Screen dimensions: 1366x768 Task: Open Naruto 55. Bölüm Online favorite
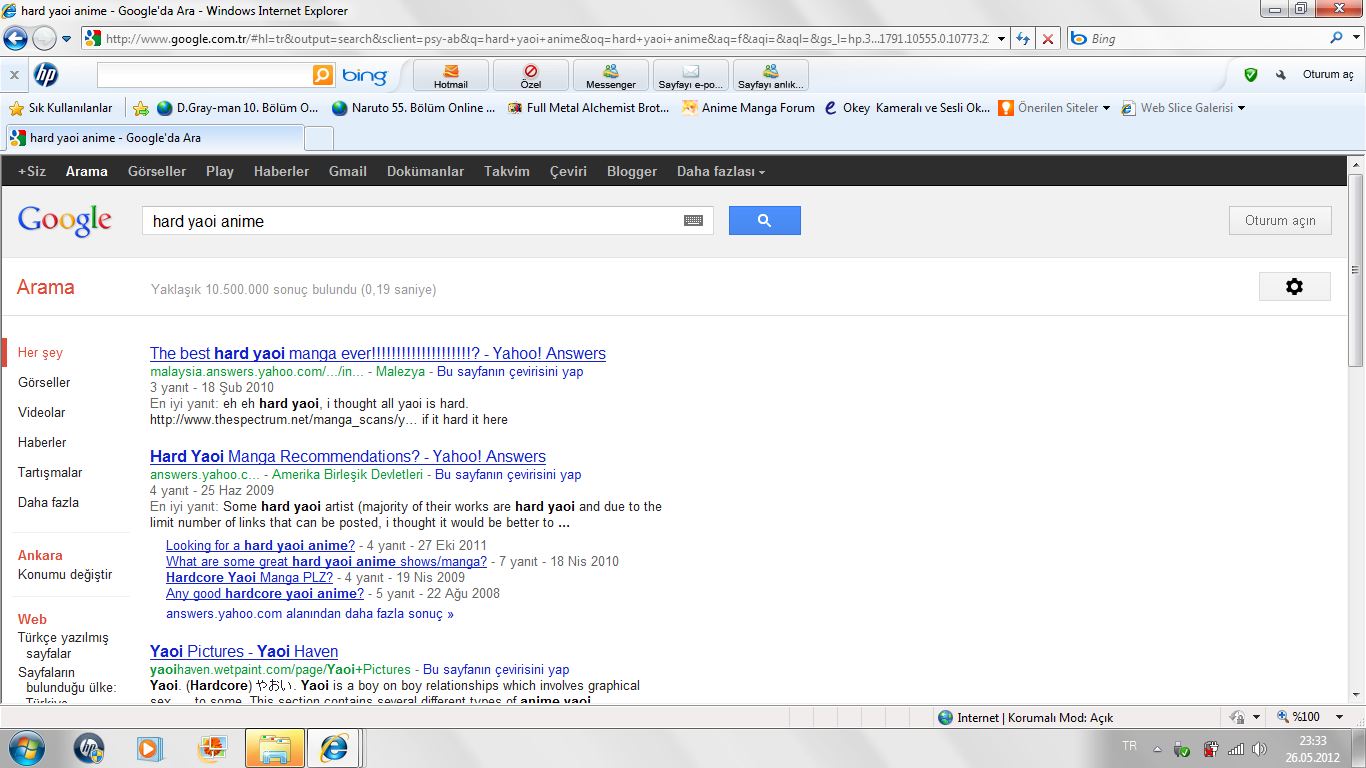point(413,108)
